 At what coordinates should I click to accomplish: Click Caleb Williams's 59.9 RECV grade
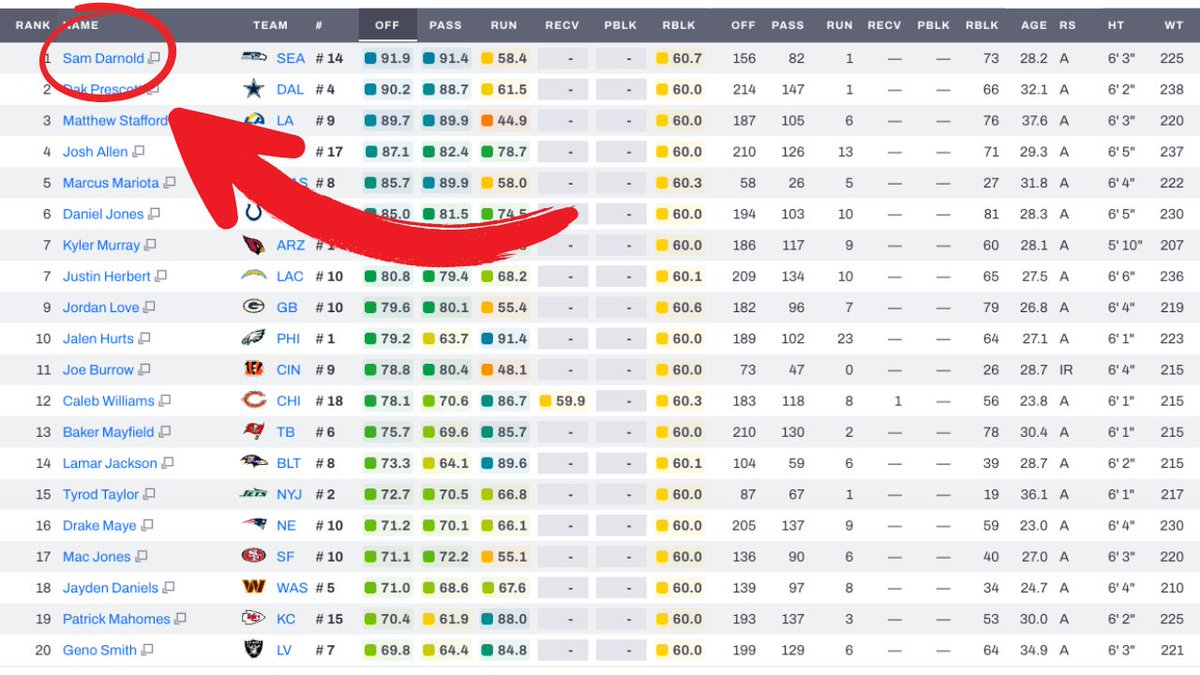563,401
